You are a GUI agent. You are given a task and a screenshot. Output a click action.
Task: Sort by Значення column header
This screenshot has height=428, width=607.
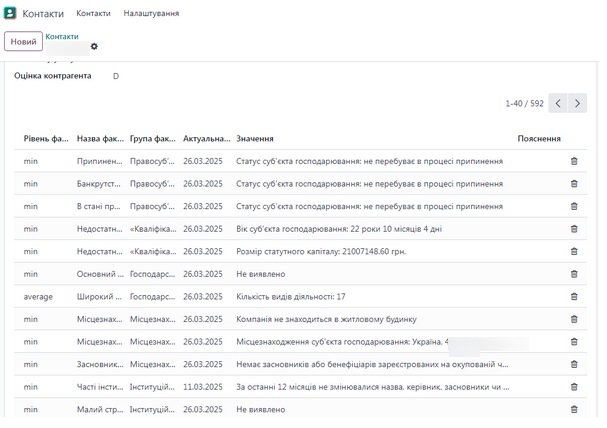coord(255,139)
